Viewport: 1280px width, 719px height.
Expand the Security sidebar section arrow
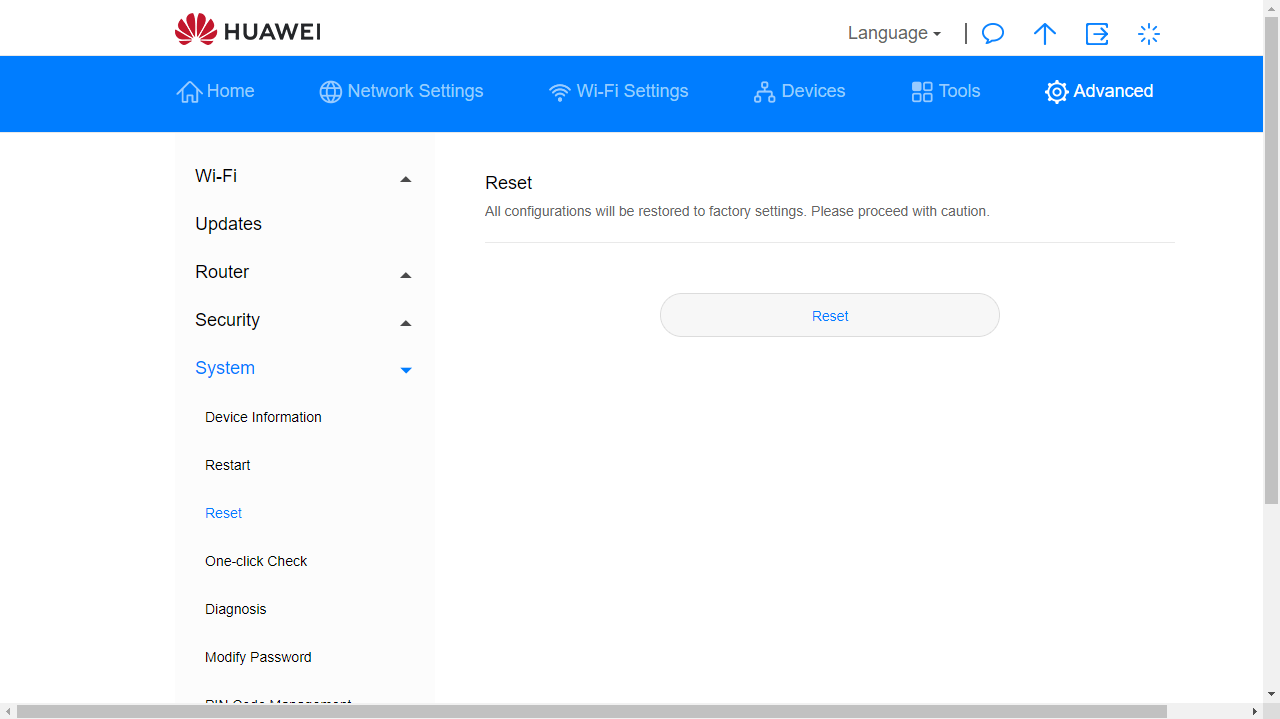click(x=405, y=323)
